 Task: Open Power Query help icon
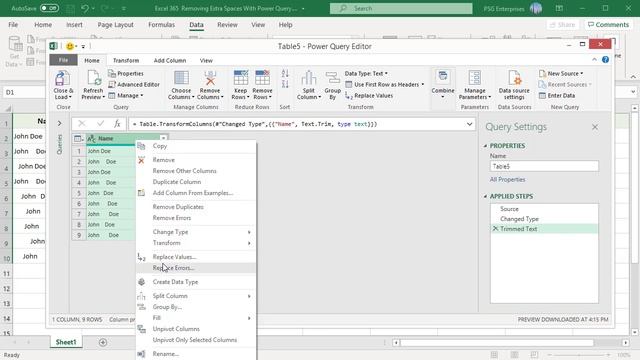click(605, 60)
